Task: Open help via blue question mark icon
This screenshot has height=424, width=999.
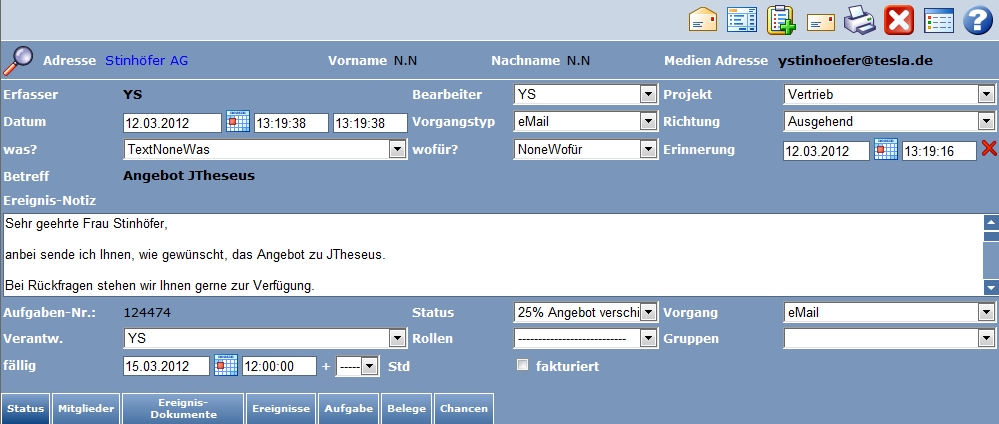Action: click(x=976, y=19)
